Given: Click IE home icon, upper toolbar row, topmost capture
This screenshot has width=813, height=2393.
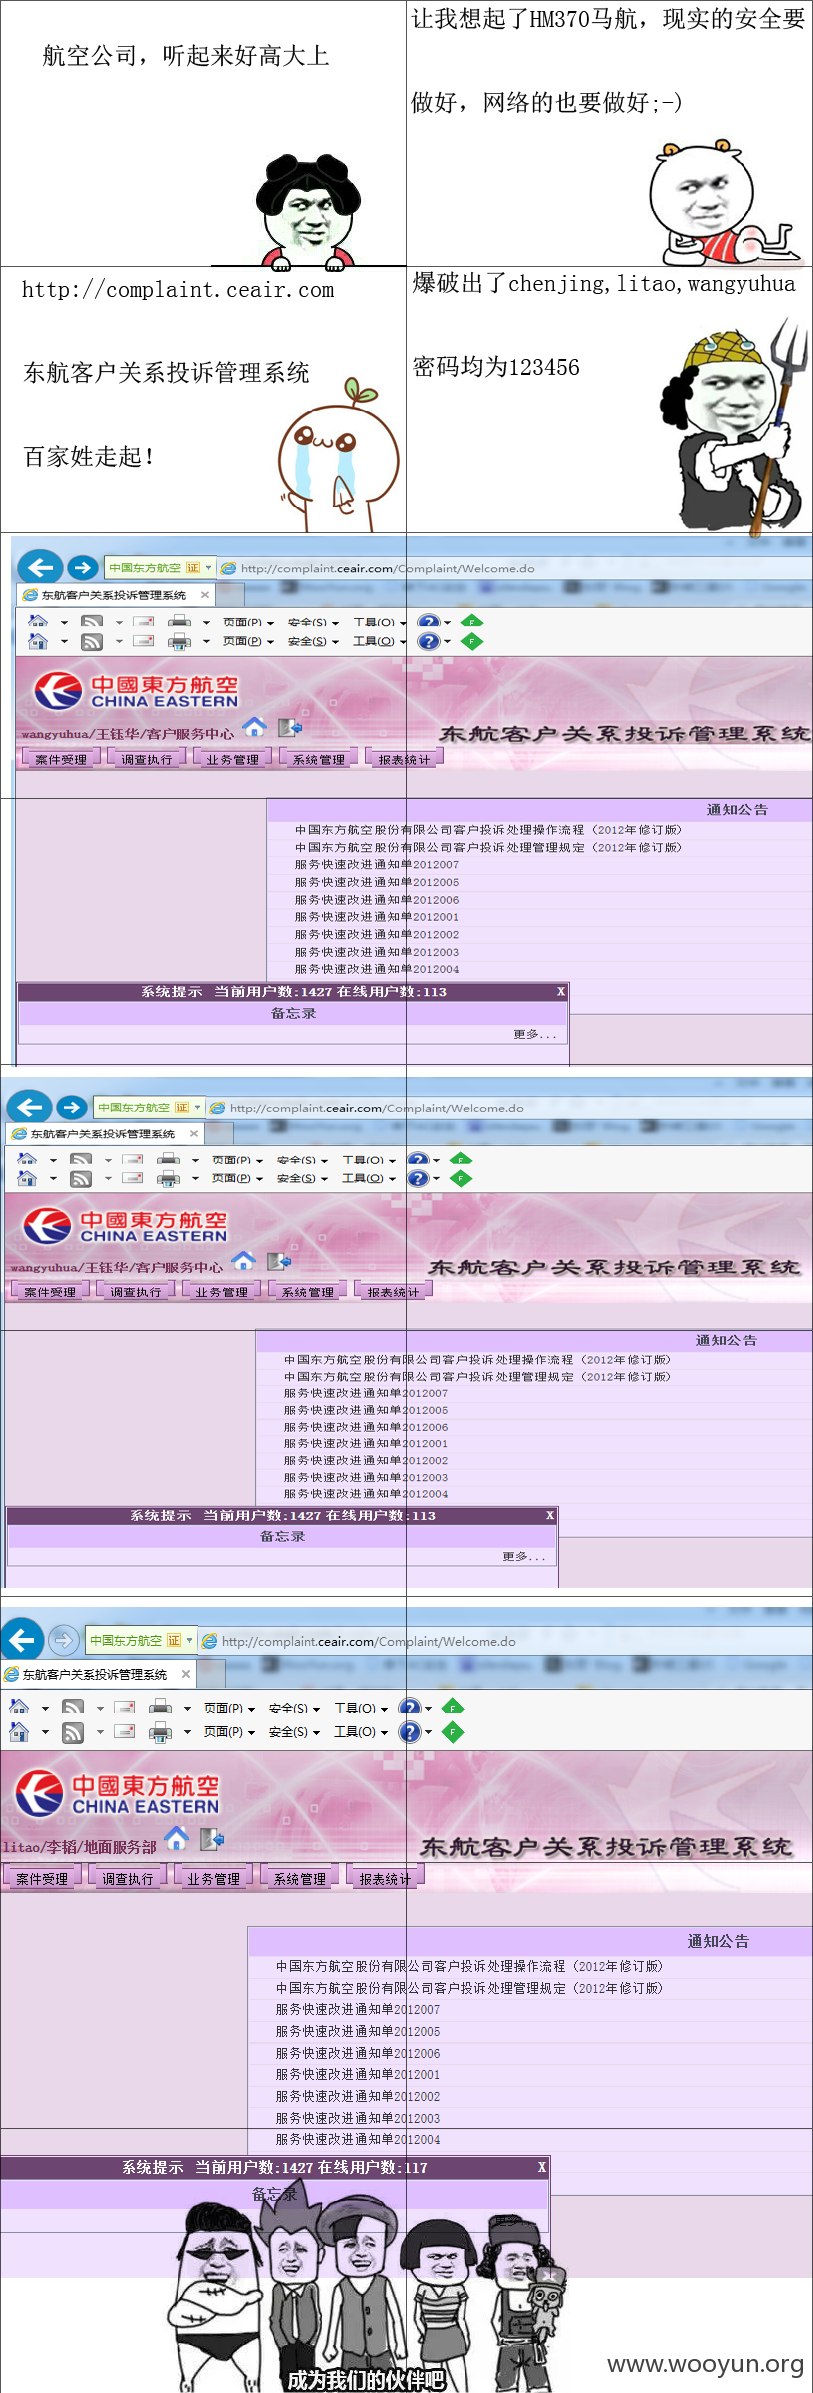Looking at the screenshot, I should click(38, 621).
